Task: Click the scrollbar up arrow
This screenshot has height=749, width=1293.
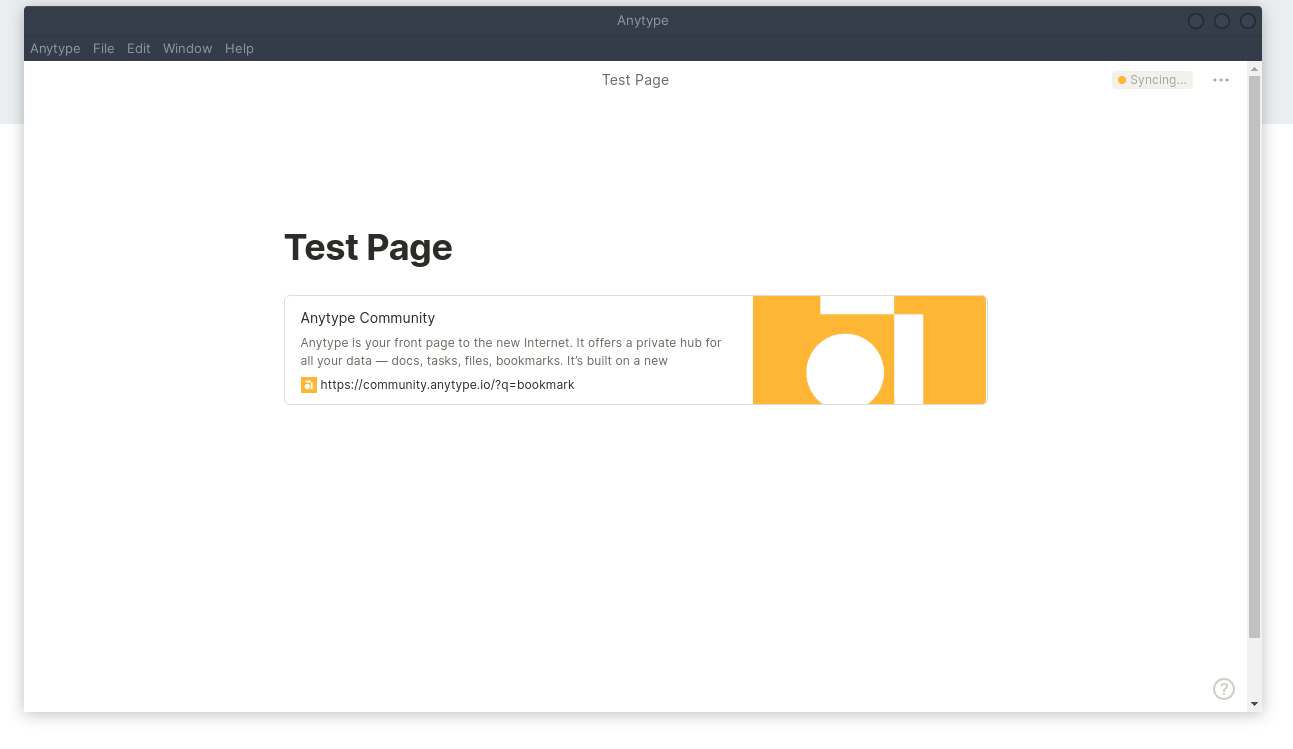Action: (1254, 69)
